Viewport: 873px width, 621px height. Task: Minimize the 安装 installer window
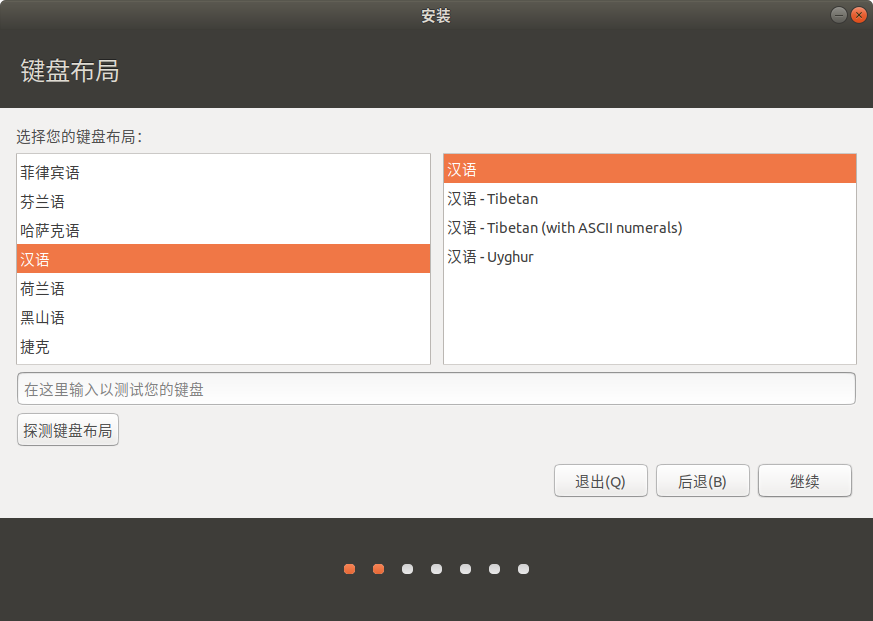838,15
